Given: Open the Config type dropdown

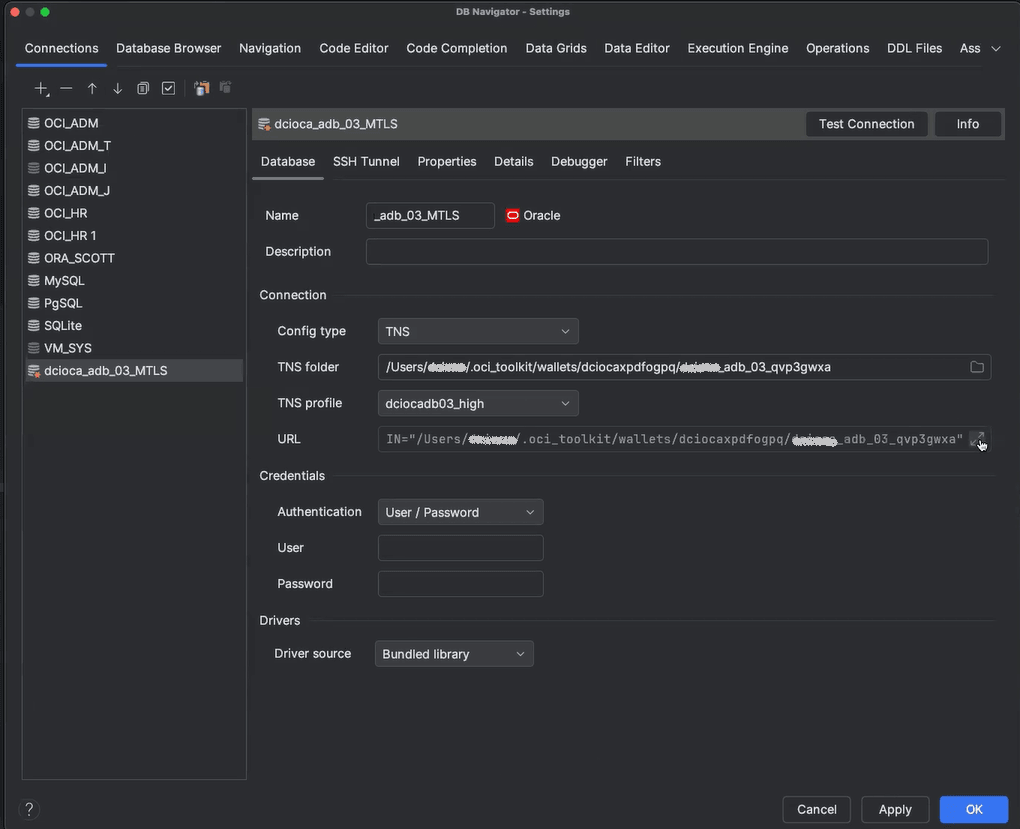Looking at the screenshot, I should (x=477, y=330).
